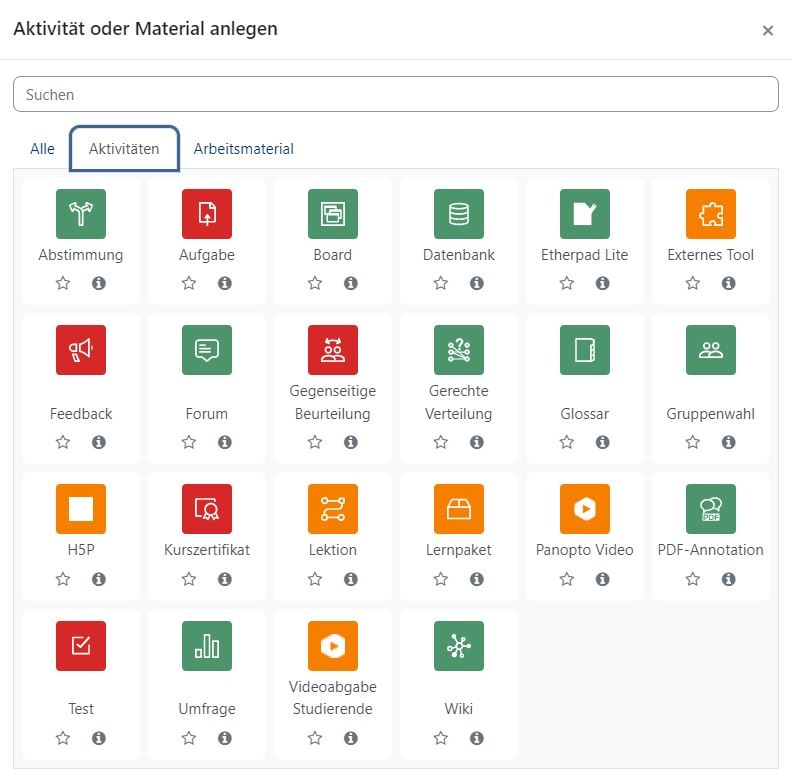
Task: Toggle favorite star for Test
Action: coord(63,738)
